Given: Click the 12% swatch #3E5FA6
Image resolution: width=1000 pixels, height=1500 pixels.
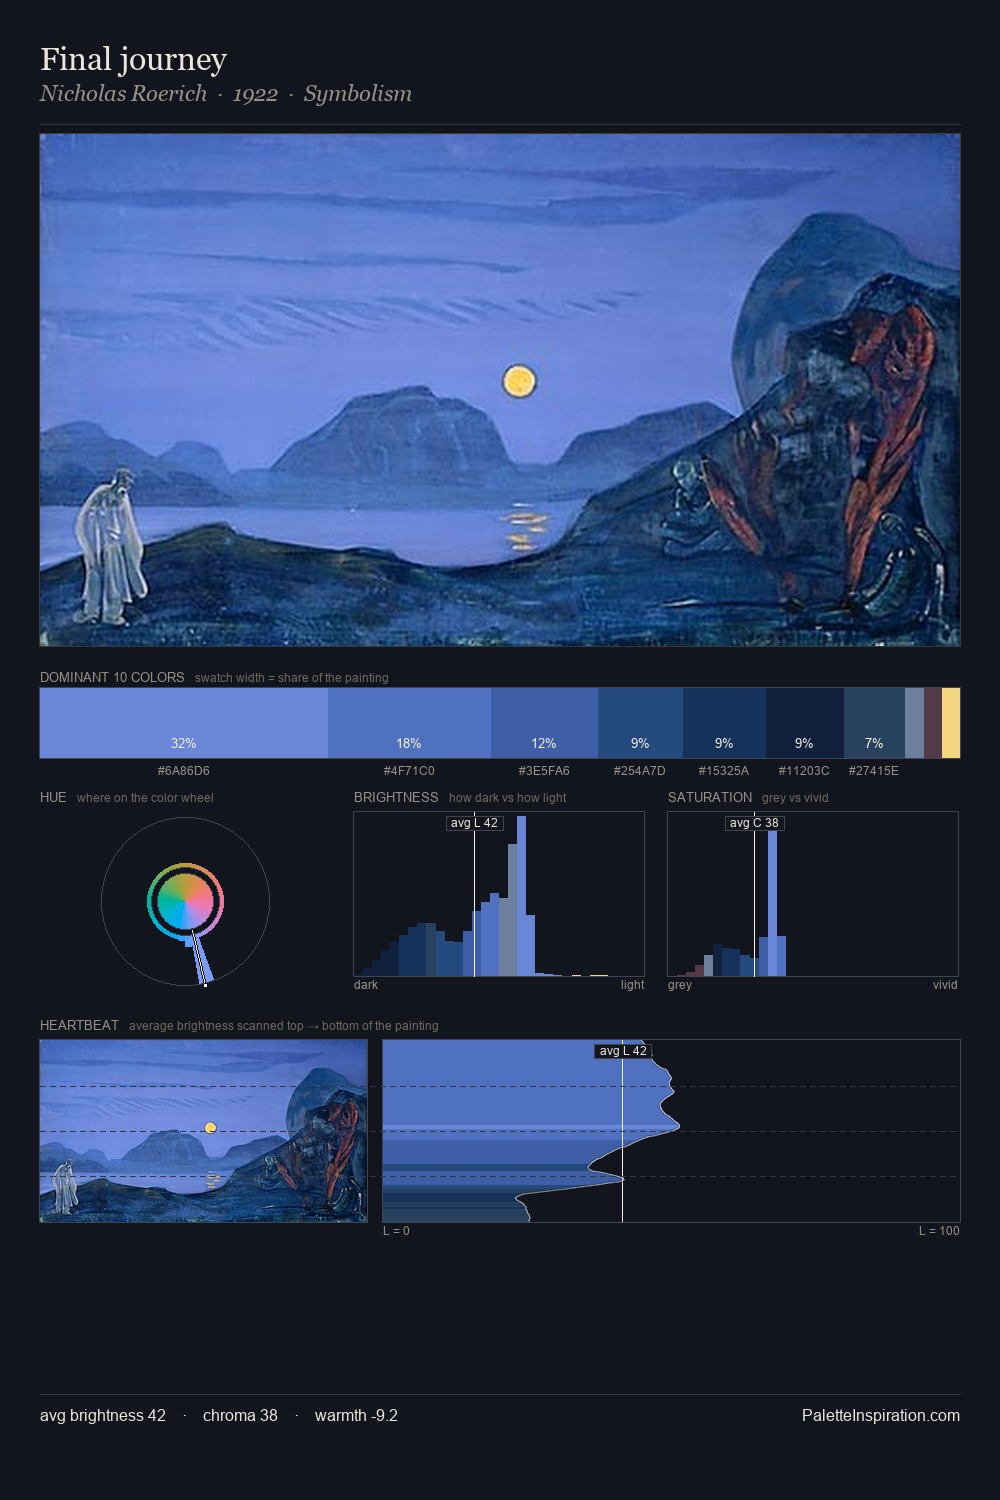Looking at the screenshot, I should tap(544, 723).
